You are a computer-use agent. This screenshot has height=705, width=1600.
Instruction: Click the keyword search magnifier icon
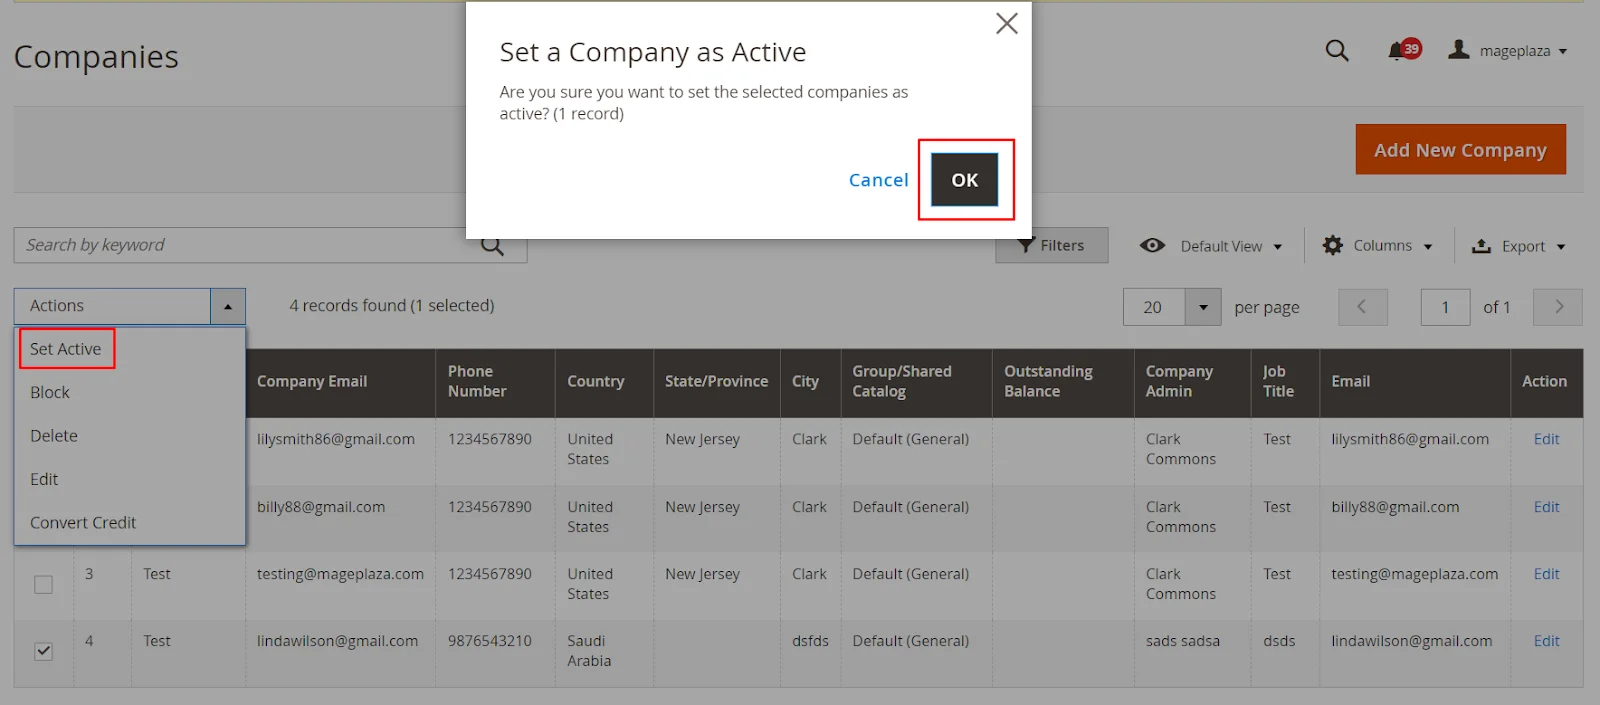tap(492, 247)
